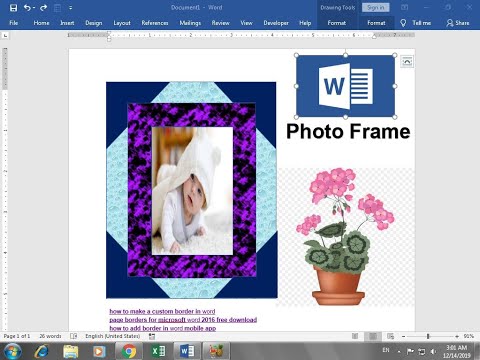
Task: Click the 91% zoom level
Action: 469,336
